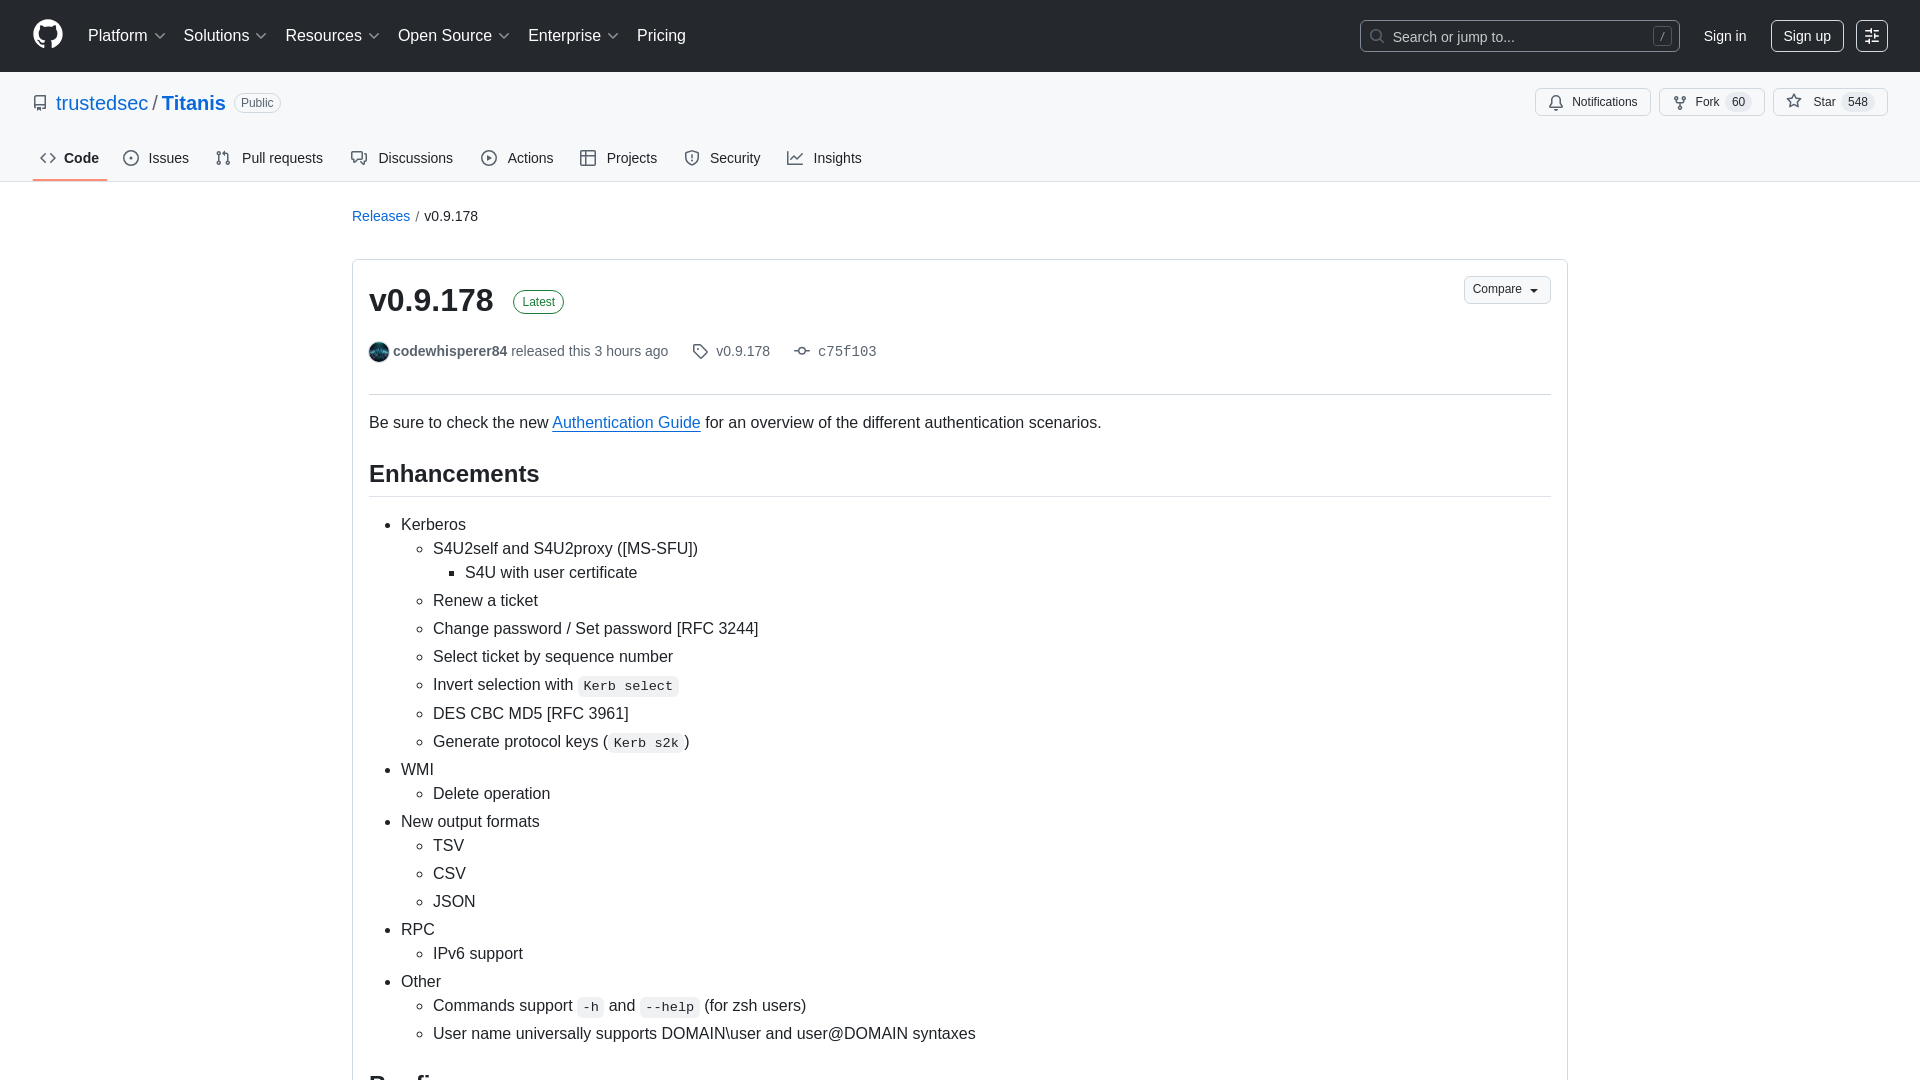Expand the Solutions menu
The height and width of the screenshot is (1080, 1920).
[224, 36]
